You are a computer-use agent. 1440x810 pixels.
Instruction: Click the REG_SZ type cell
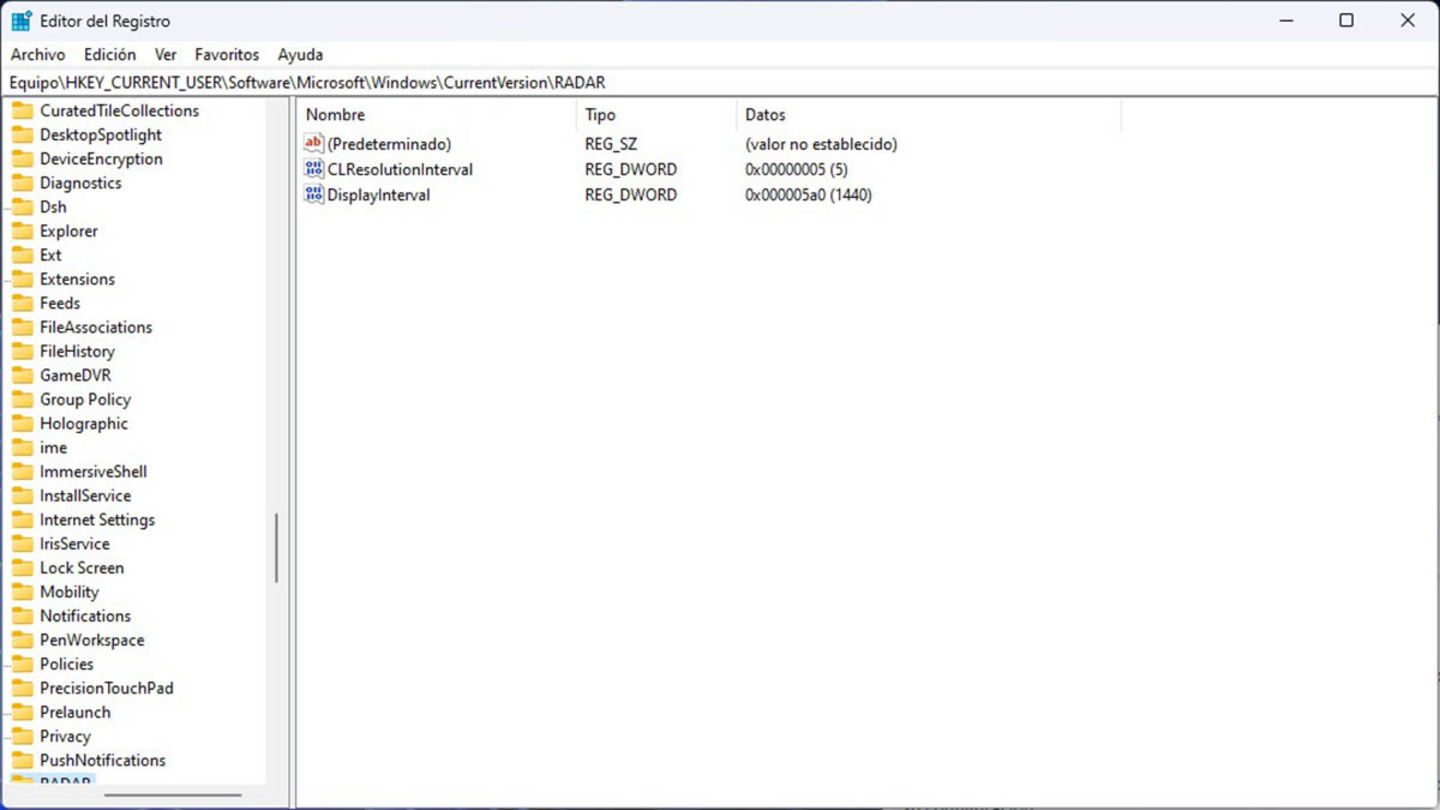tap(611, 144)
